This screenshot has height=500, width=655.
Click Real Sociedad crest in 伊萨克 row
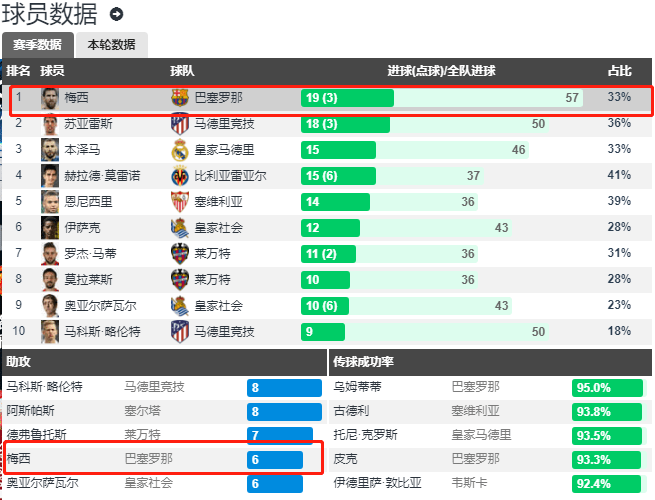click(x=180, y=228)
